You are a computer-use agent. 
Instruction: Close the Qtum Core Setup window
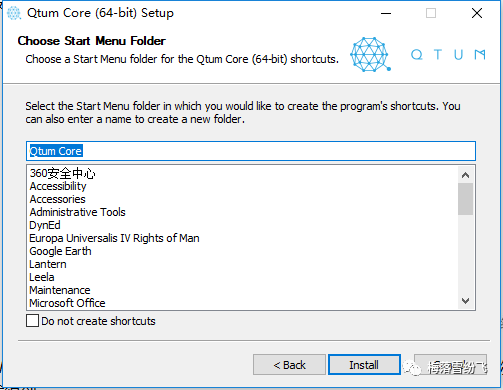click(477, 13)
